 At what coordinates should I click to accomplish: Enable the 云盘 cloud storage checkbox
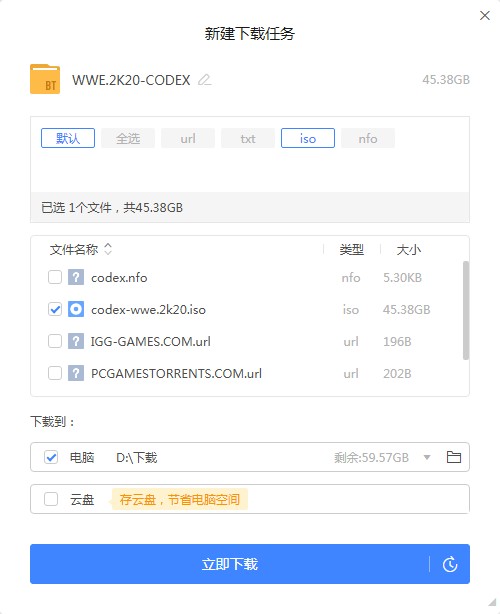pos(51,499)
